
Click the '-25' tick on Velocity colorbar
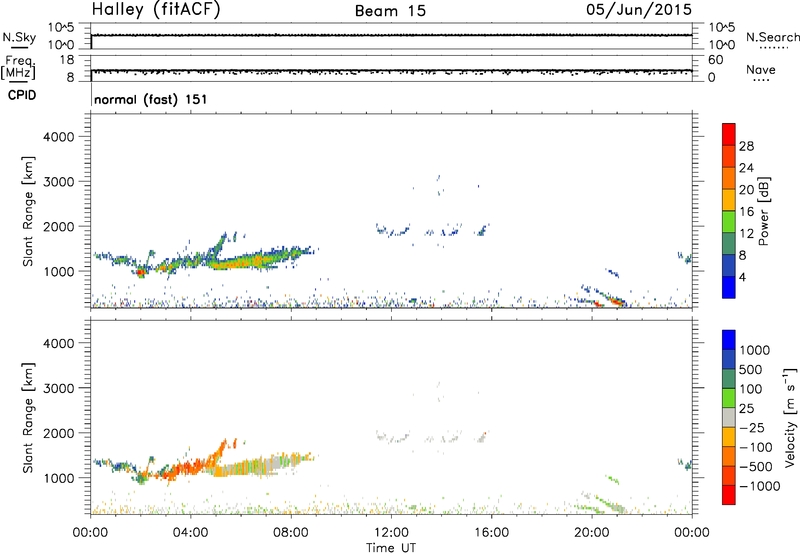point(752,427)
